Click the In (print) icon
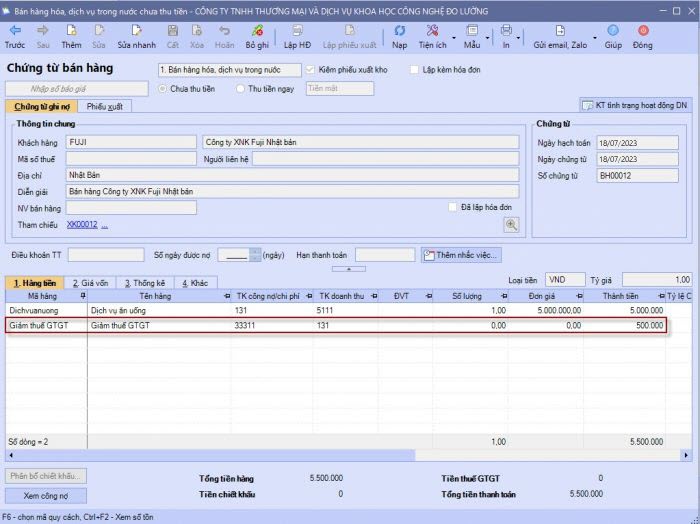The height and width of the screenshot is (524, 700). tap(506, 31)
